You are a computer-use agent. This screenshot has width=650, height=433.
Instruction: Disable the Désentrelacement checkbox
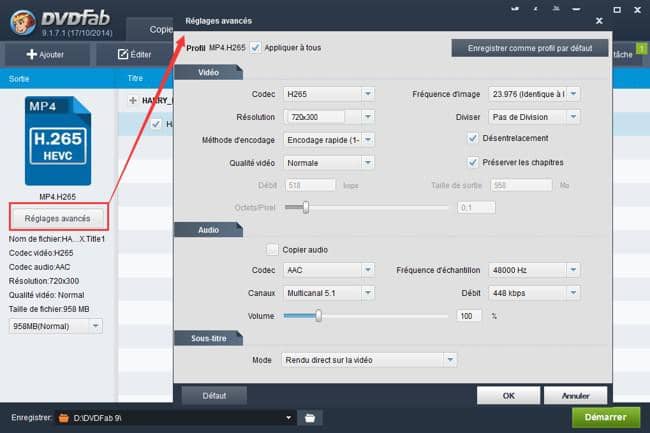(x=473, y=138)
